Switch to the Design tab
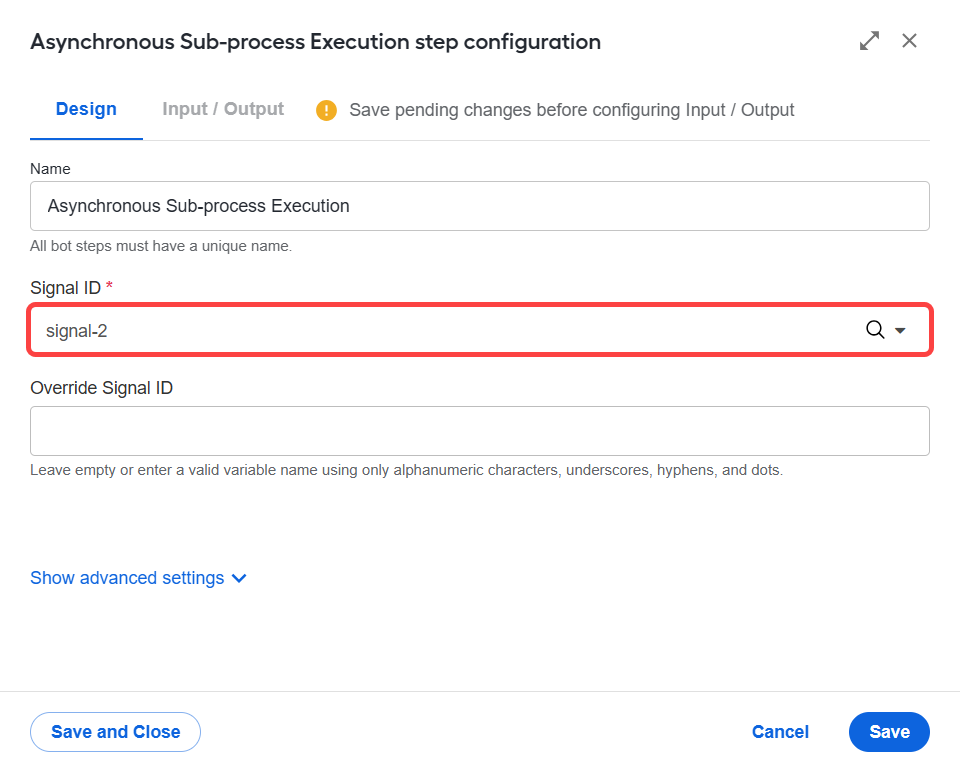The image size is (960, 768). (86, 109)
